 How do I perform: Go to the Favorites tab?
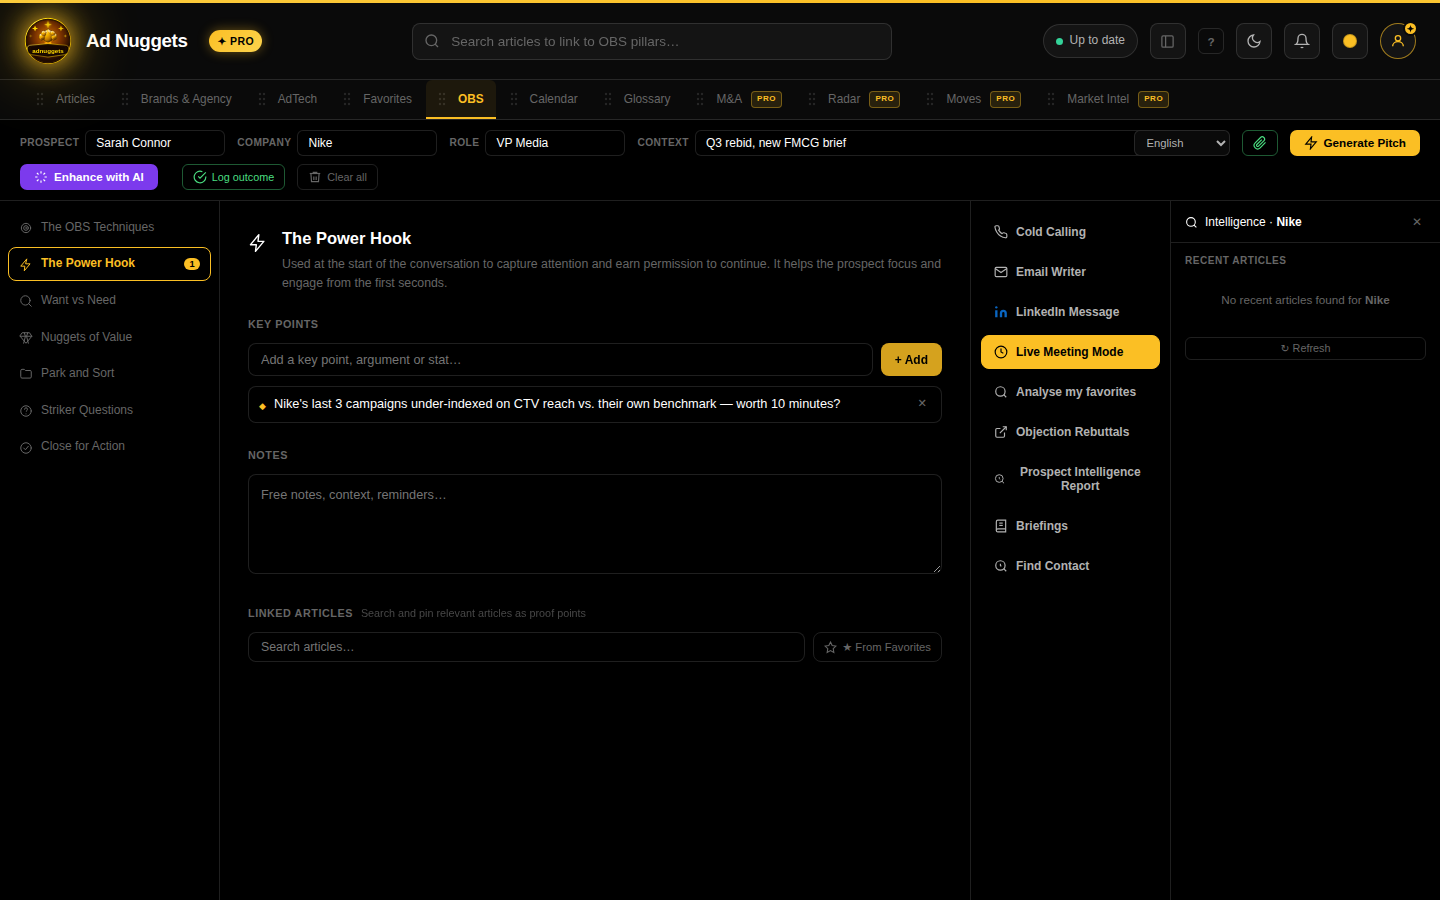(x=378, y=99)
